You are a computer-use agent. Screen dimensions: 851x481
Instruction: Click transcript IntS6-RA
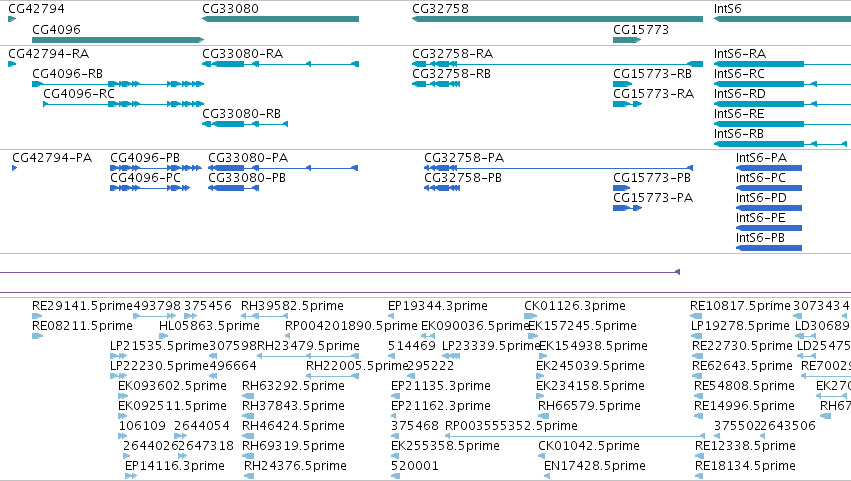tap(740, 54)
